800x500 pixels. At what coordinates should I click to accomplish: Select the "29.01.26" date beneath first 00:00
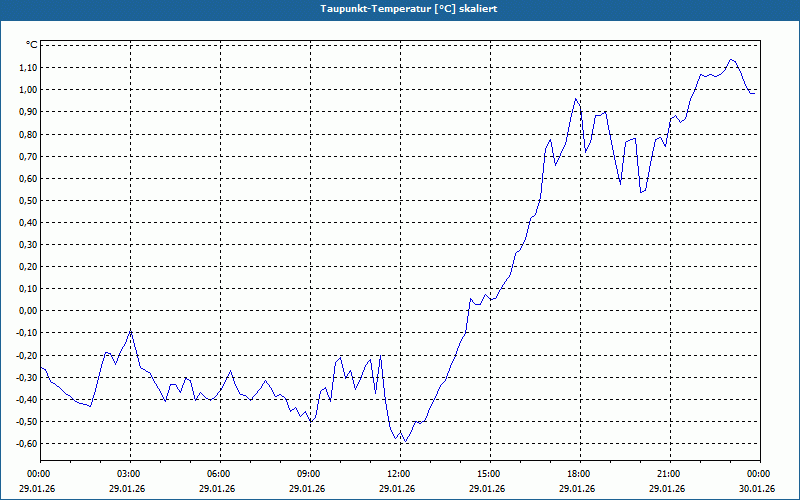click(x=37, y=488)
